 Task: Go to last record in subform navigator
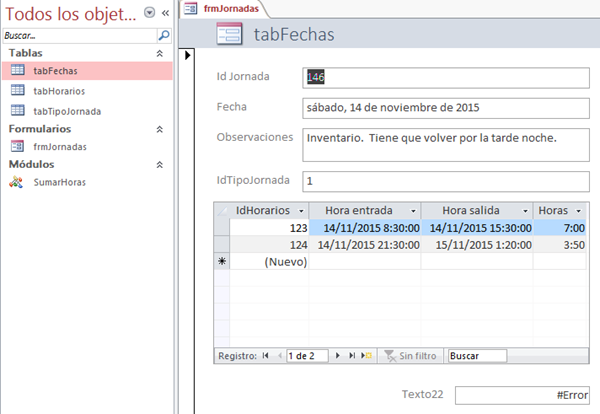(x=352, y=355)
